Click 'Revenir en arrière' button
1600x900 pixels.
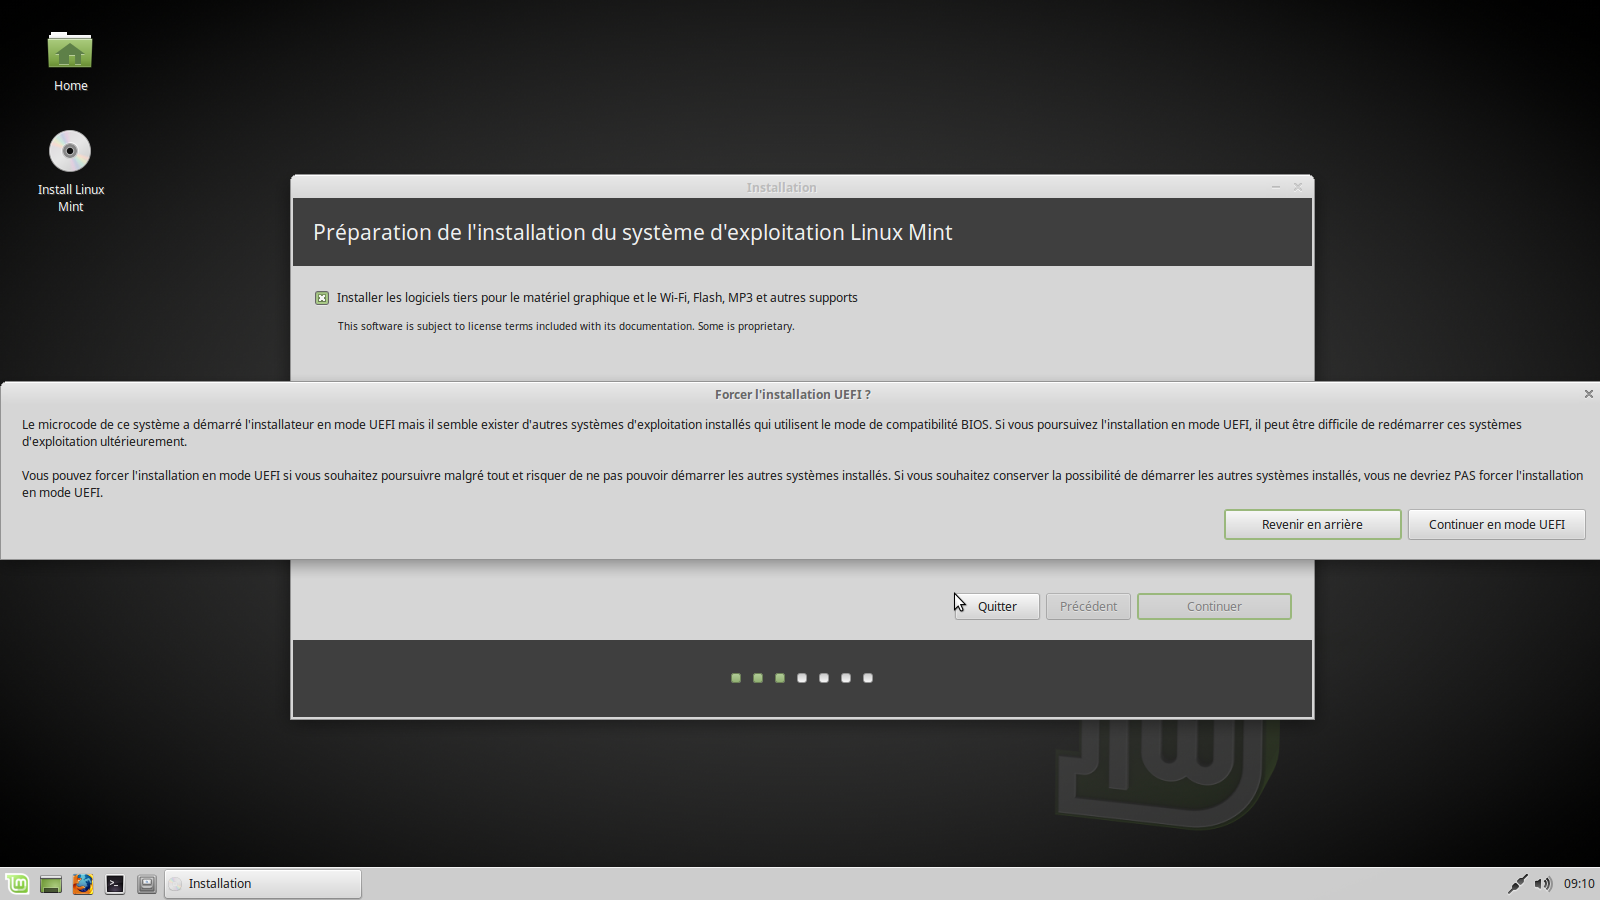(1312, 525)
